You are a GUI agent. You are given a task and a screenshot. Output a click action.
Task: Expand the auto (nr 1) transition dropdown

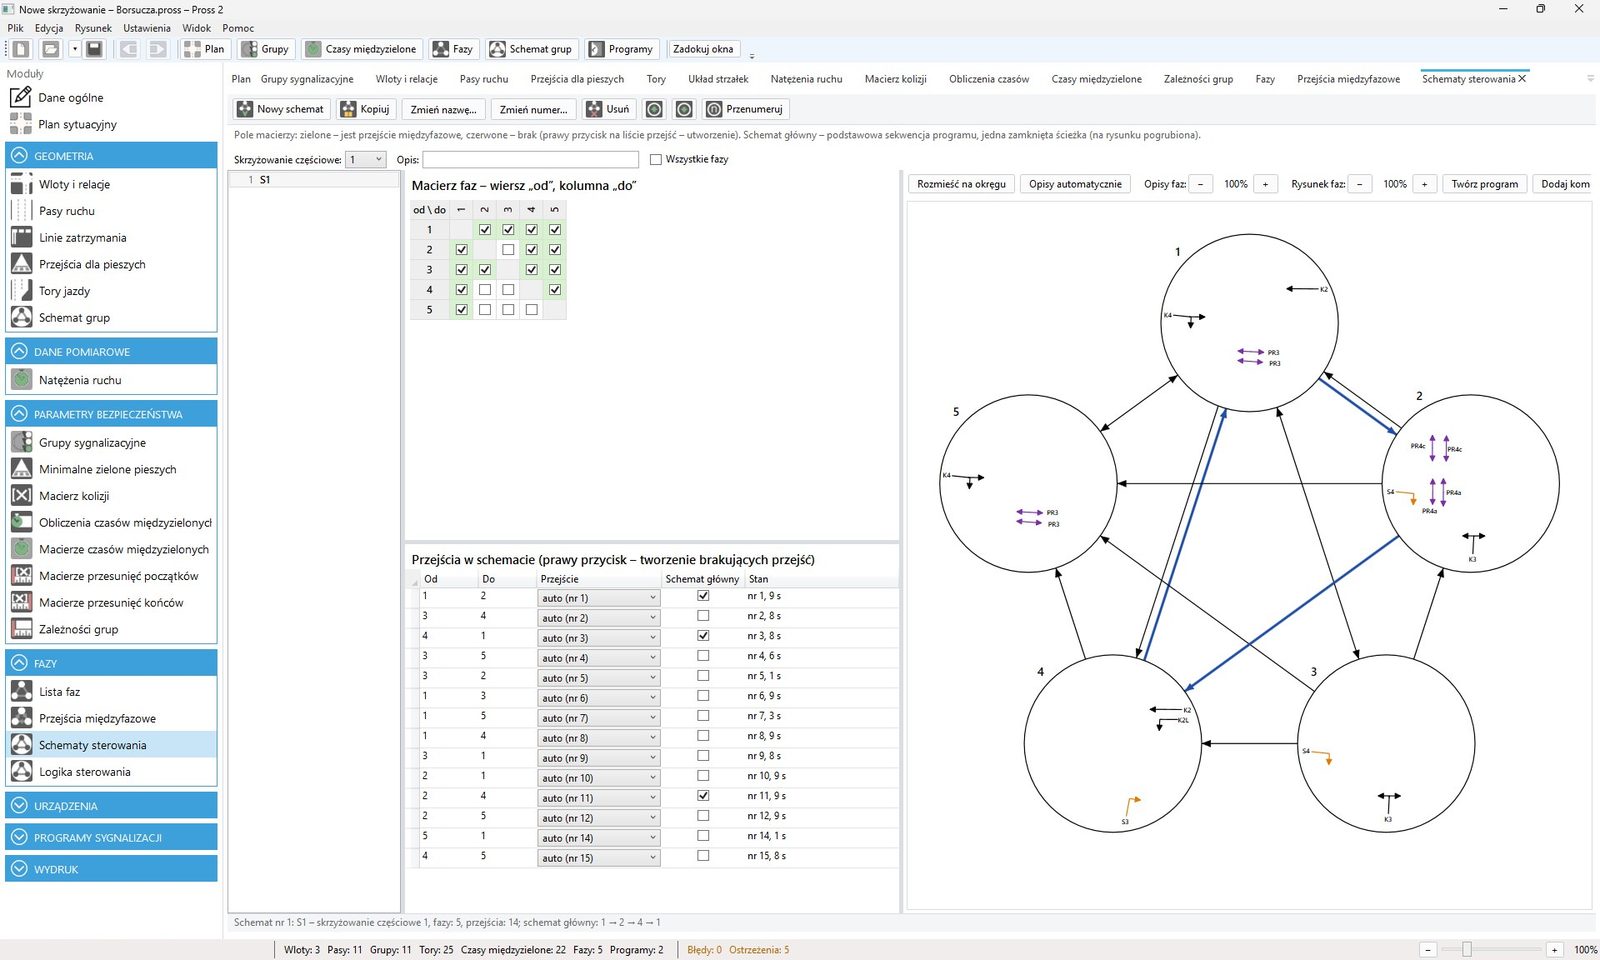(x=598, y=598)
